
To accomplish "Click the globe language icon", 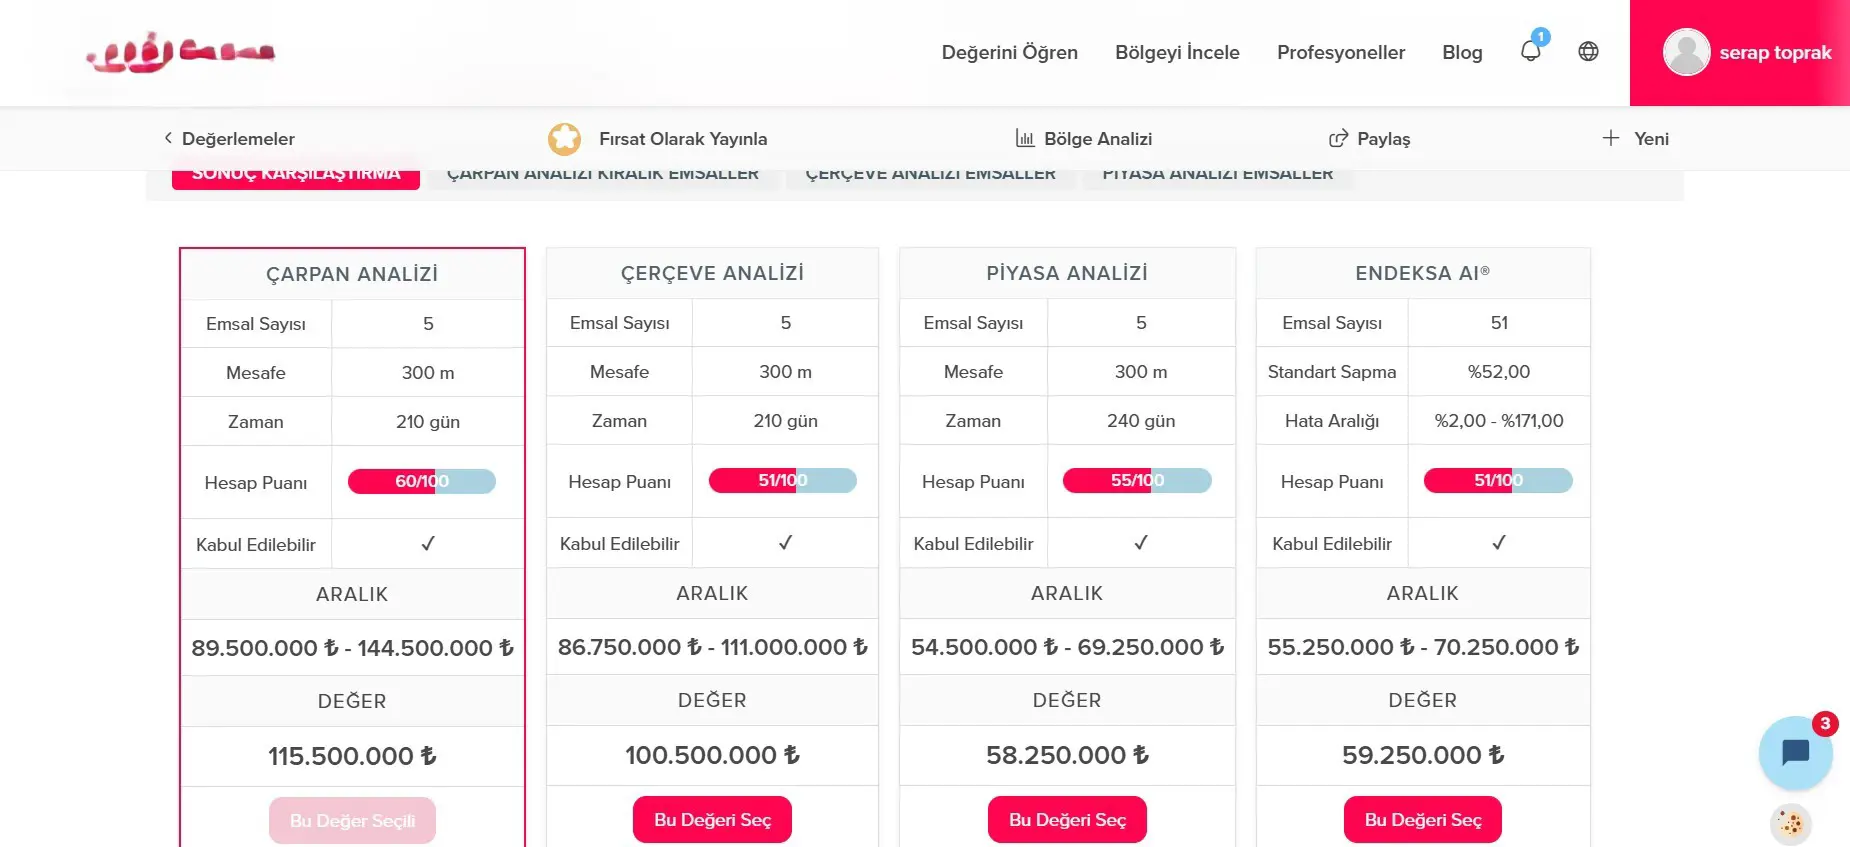I will point(1588,51).
